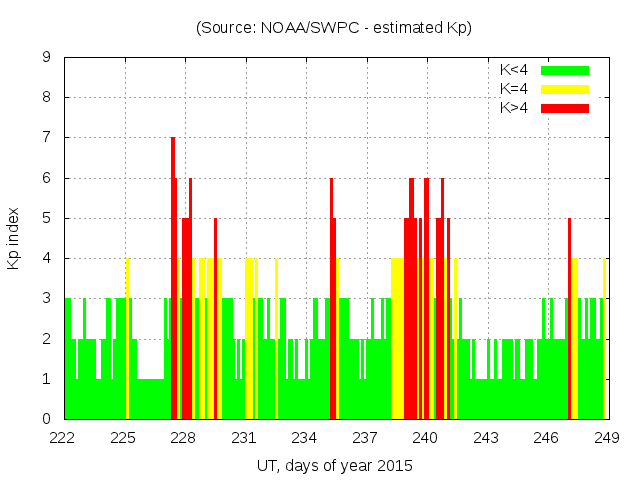Image resolution: width=640 pixels, height=480 pixels.
Task: Click day 222 on the x-axis
Action: click(x=63, y=438)
